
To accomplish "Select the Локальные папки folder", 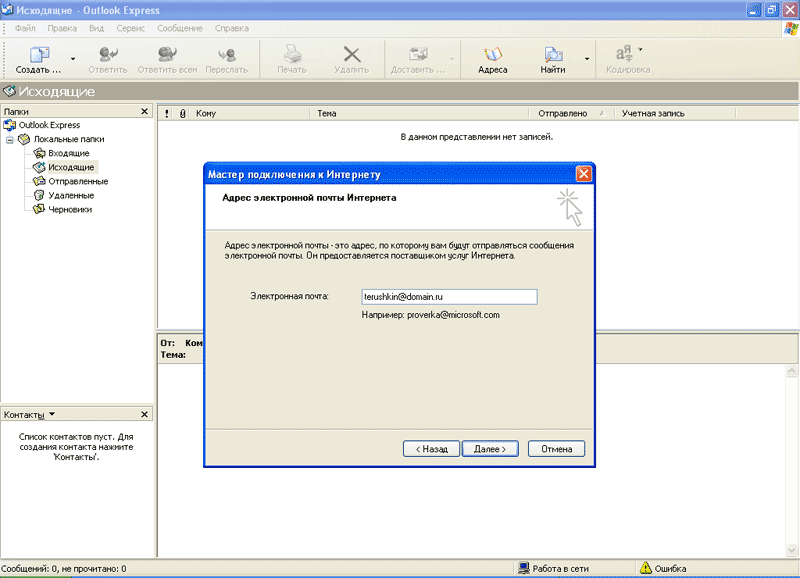I will pos(69,139).
